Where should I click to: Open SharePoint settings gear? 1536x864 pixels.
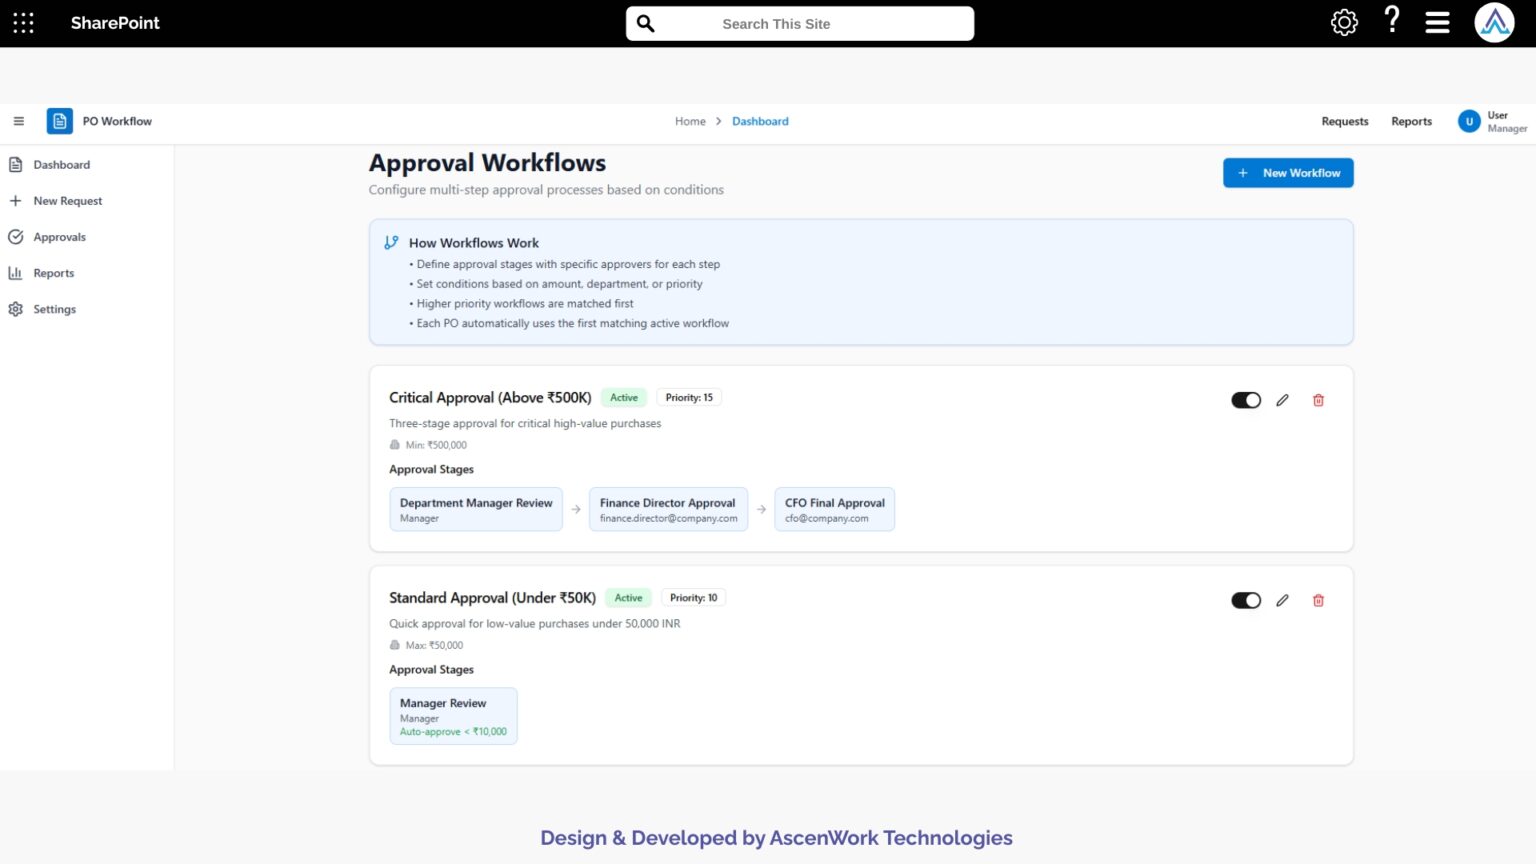(x=1344, y=21)
